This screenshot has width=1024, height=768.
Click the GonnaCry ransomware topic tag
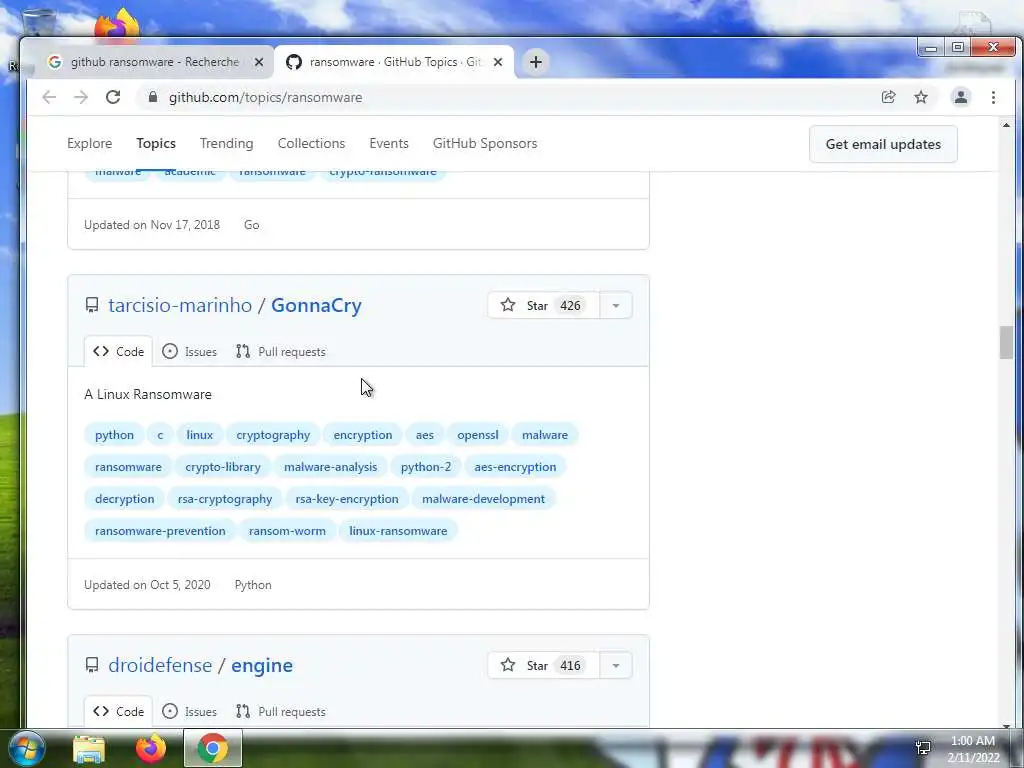(128, 467)
